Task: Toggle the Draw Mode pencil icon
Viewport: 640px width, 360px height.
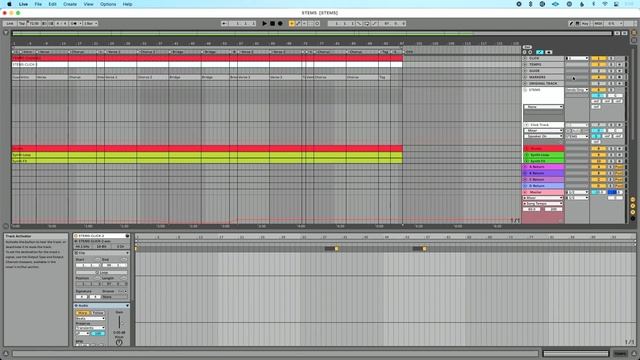Action: 571,24
